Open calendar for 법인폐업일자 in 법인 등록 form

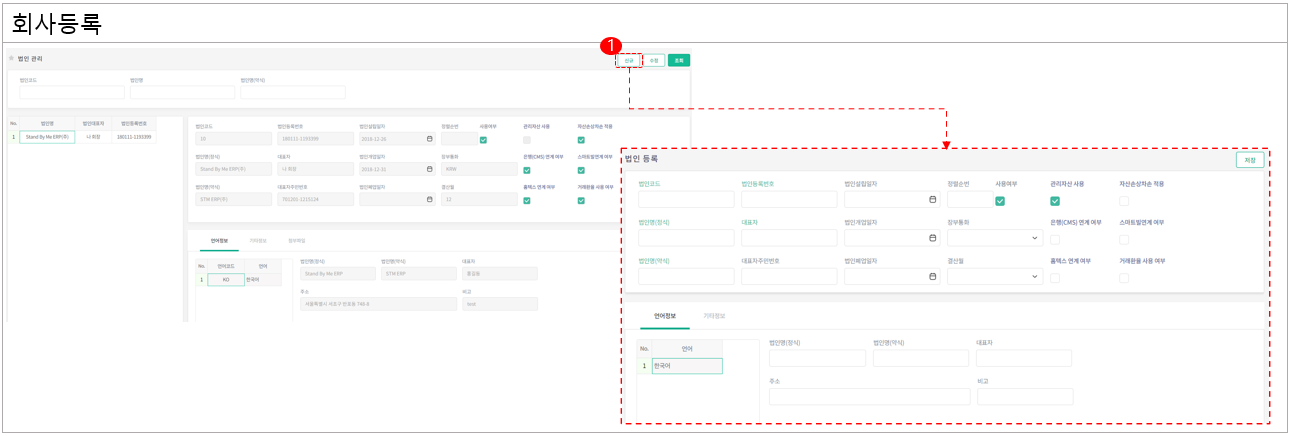[x=932, y=276]
